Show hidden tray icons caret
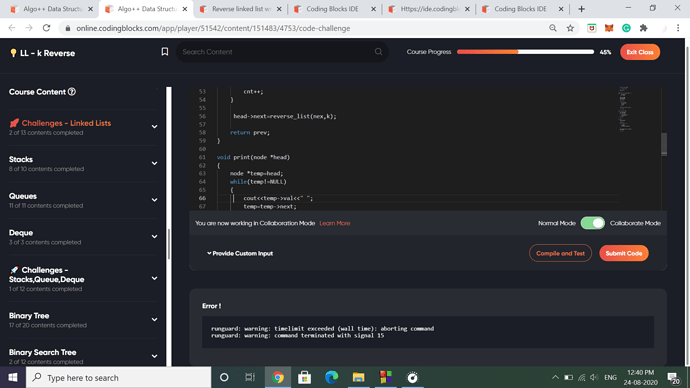 [x=555, y=377]
